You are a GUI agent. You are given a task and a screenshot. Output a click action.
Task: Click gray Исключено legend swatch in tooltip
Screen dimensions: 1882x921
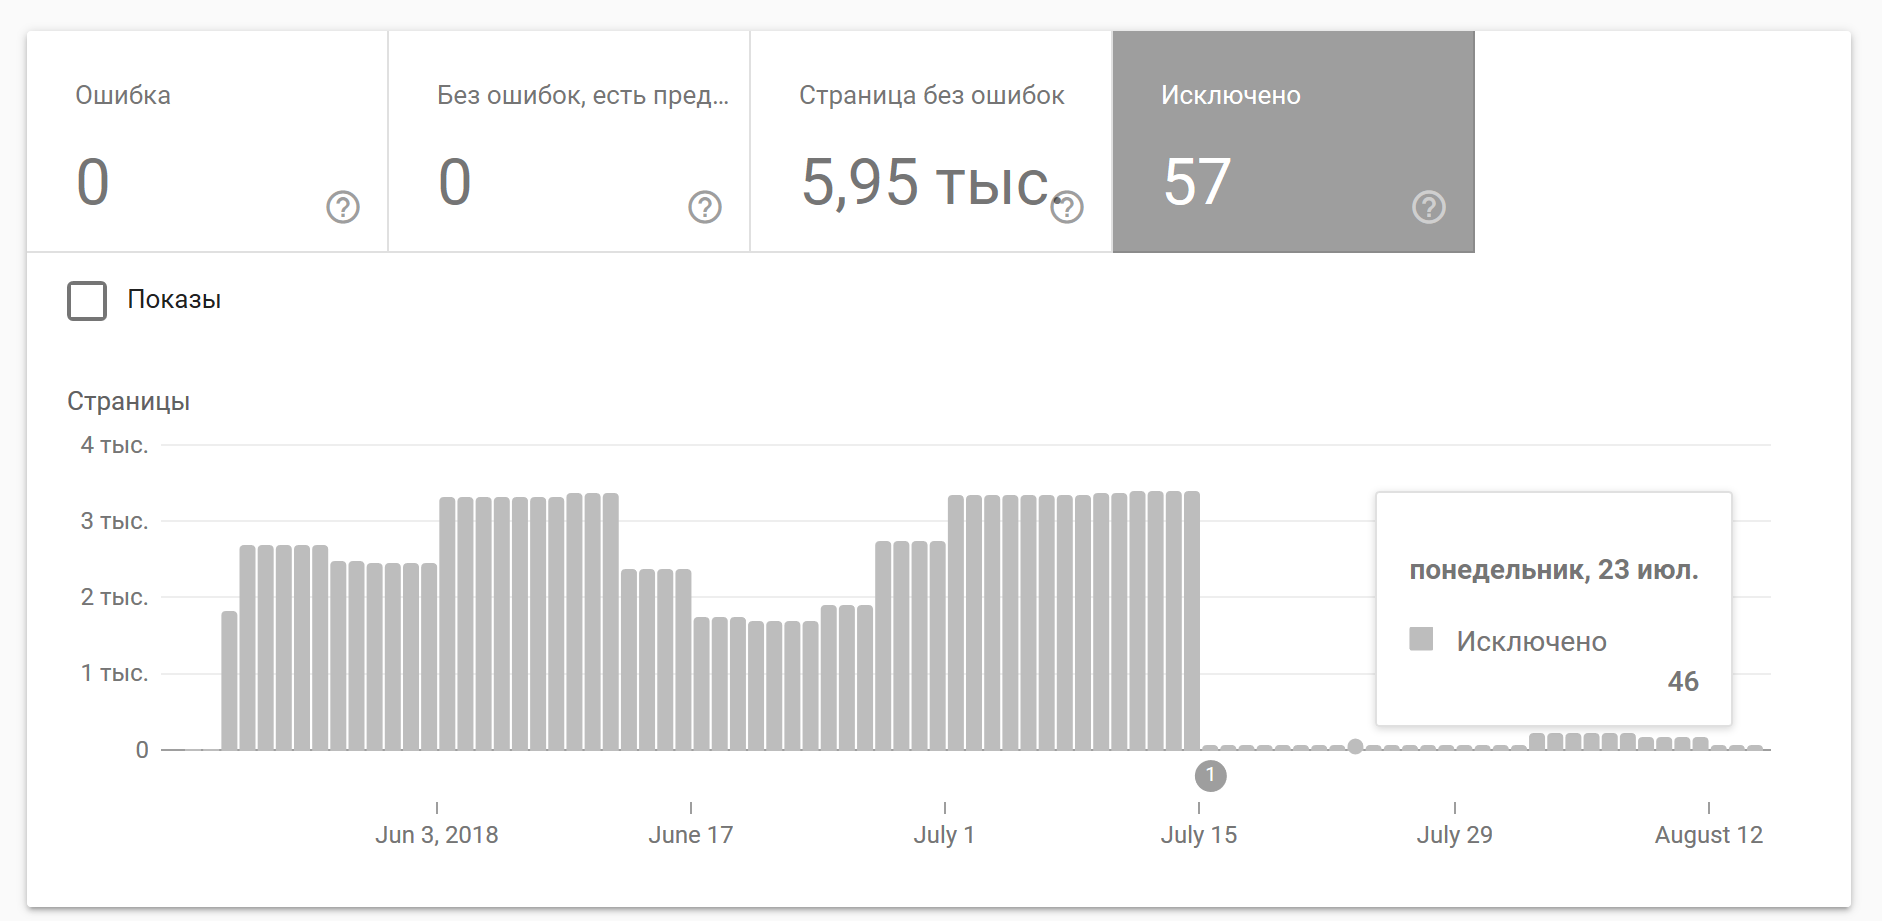1421,639
